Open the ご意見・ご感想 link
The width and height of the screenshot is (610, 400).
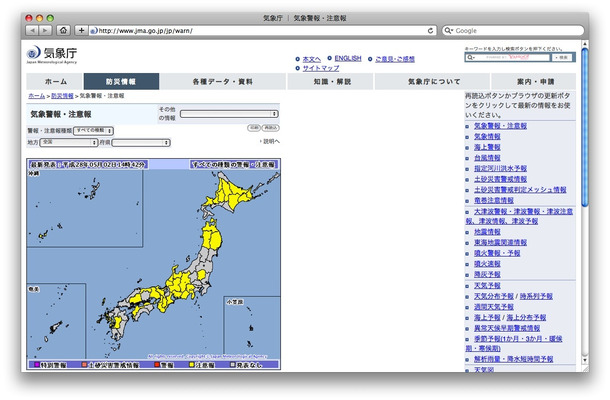pos(394,59)
